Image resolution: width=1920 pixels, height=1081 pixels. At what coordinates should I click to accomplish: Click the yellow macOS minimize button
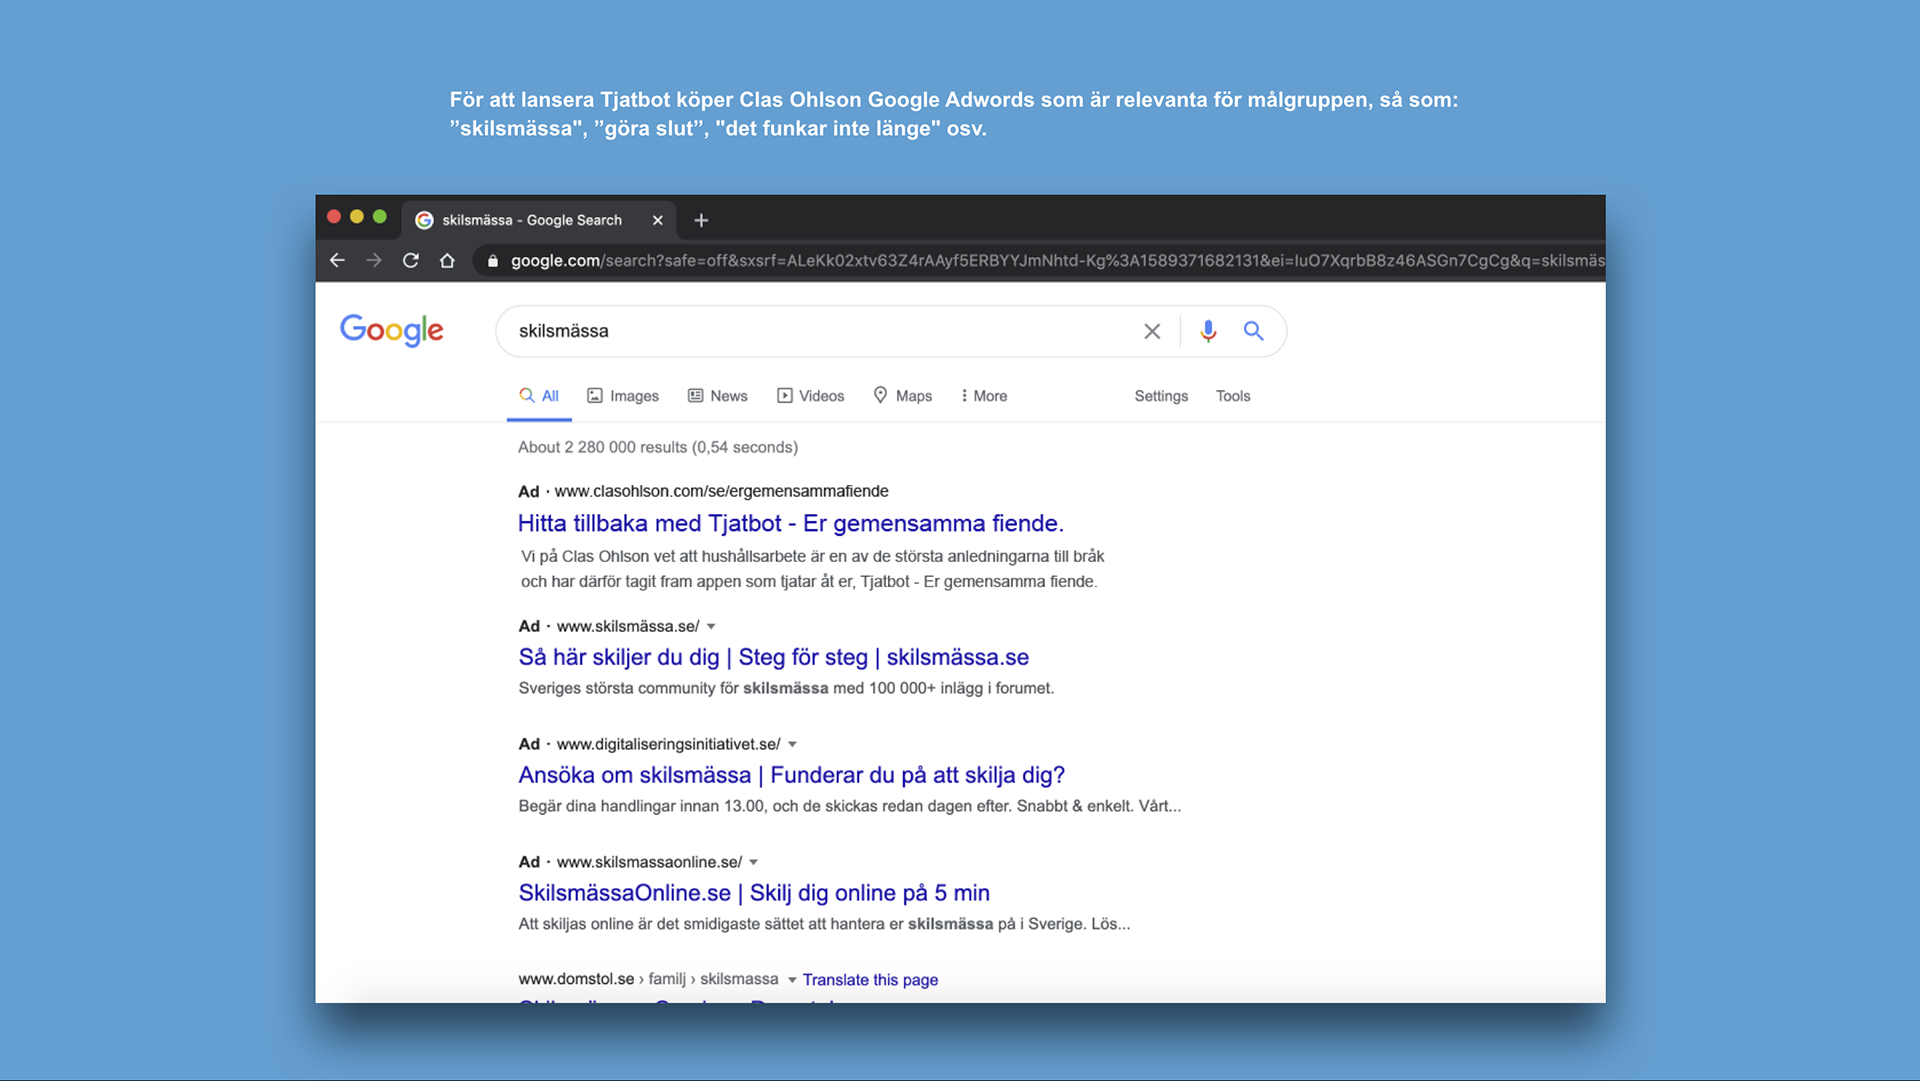[357, 217]
